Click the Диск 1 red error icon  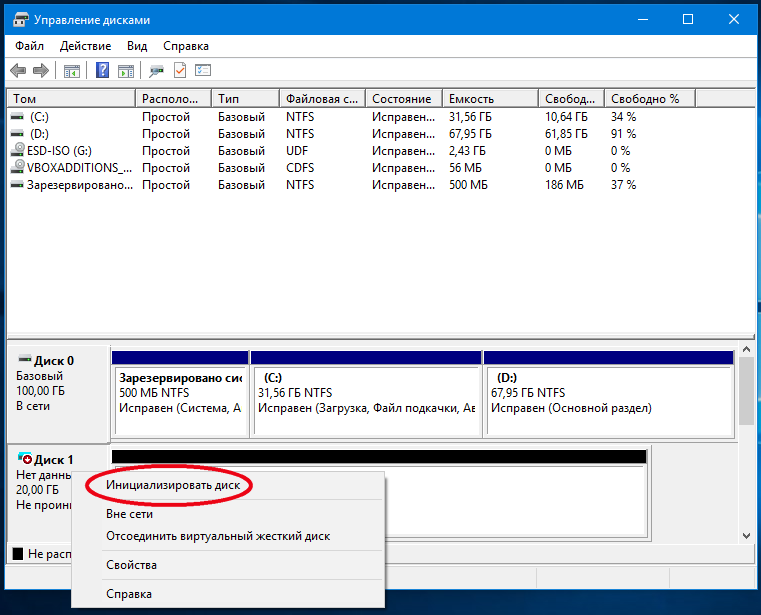pyautogui.click(x=25, y=458)
